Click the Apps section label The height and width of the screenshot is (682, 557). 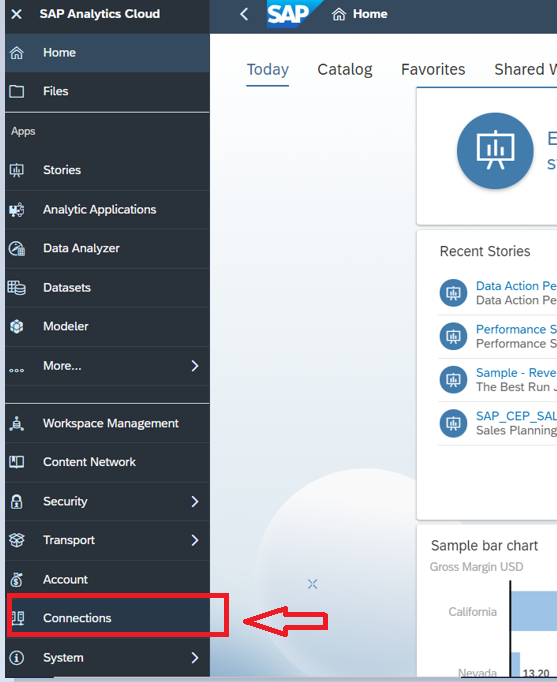[23, 131]
